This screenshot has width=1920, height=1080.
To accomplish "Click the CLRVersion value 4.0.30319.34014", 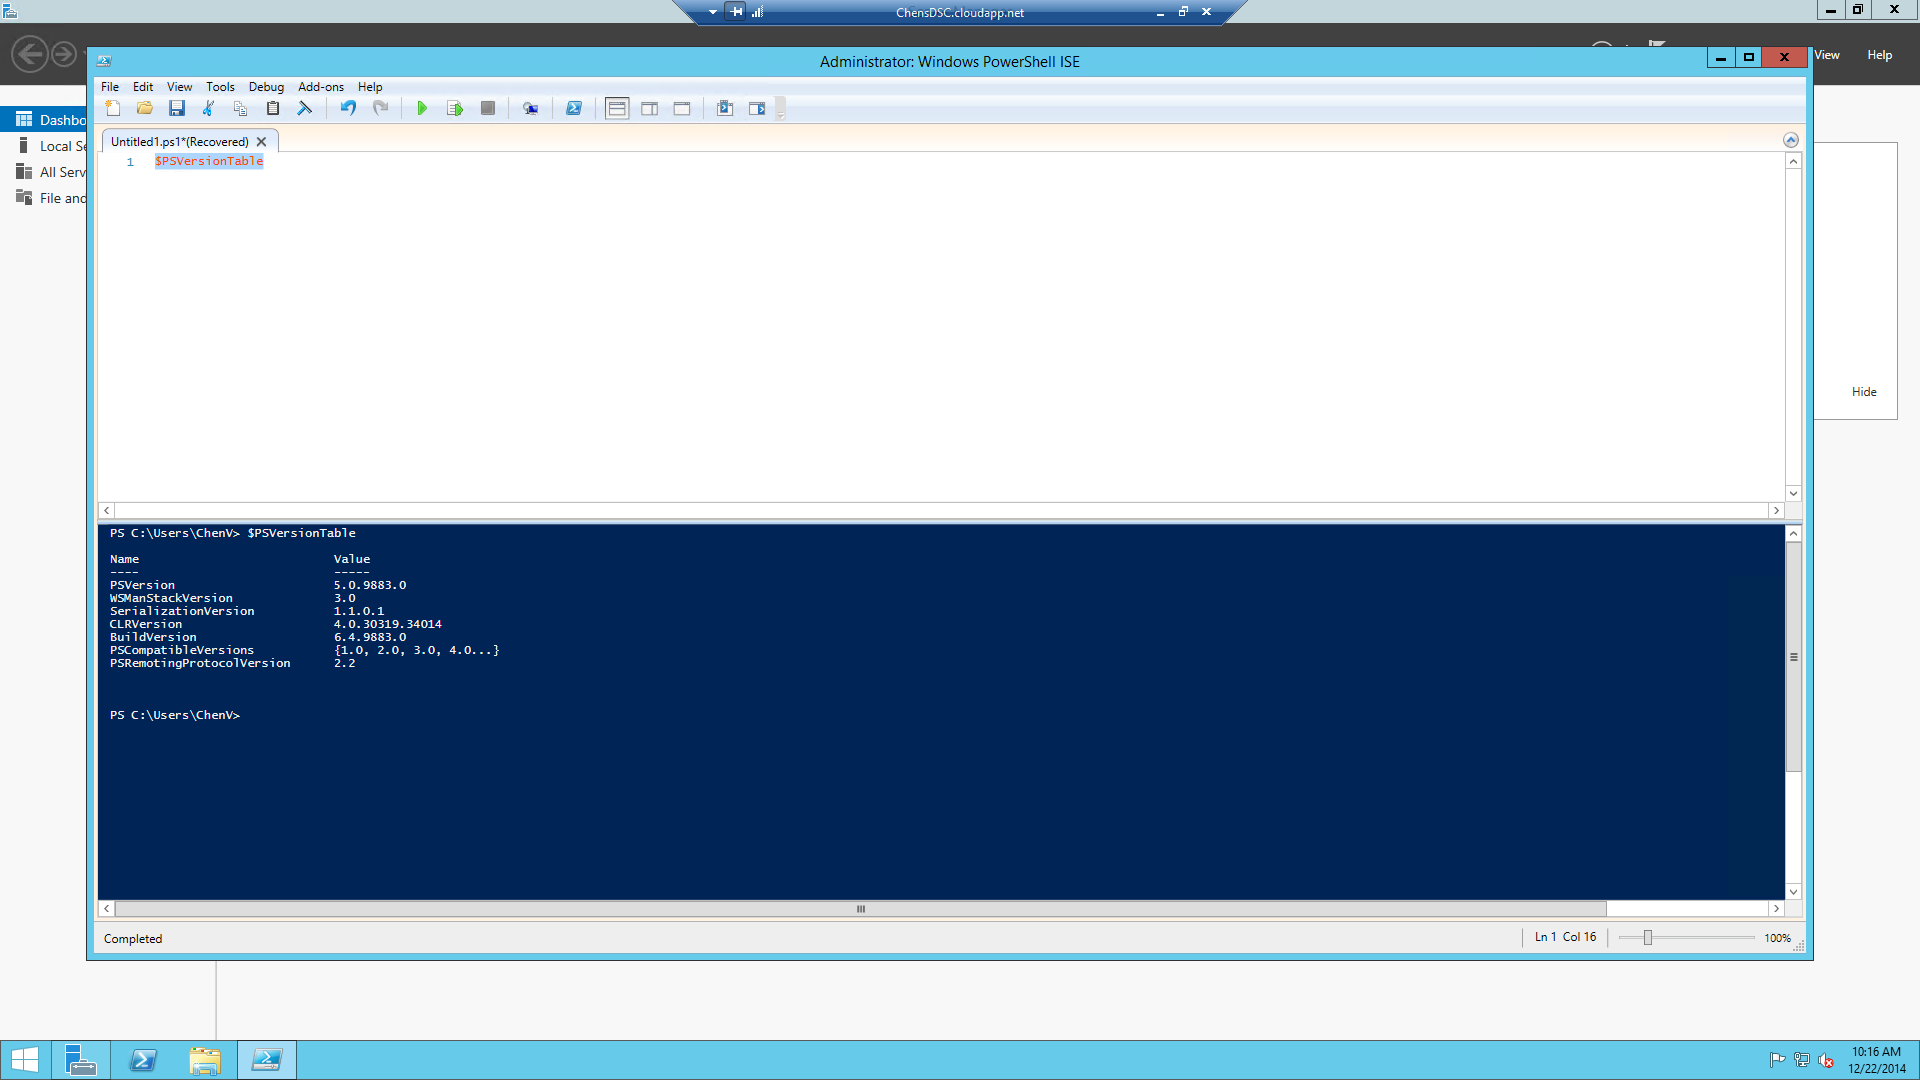I will tap(388, 624).
